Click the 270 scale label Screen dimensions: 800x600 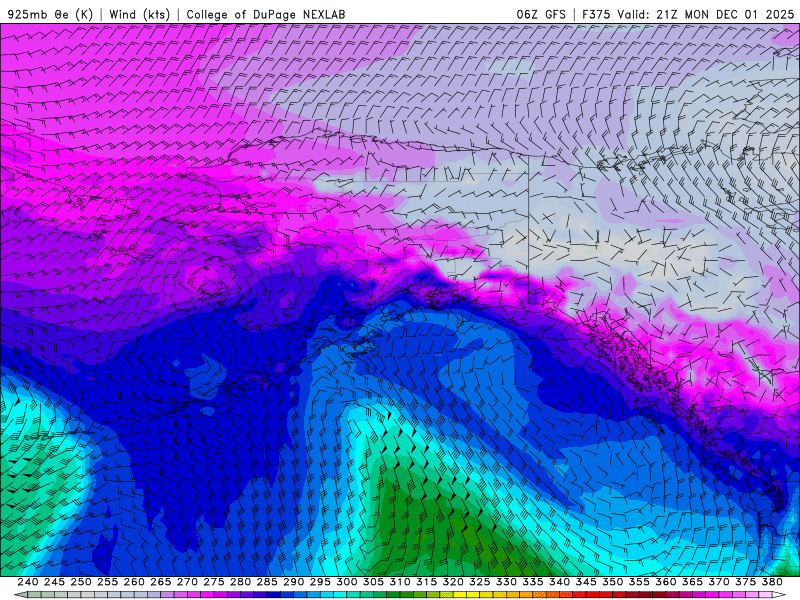(187, 582)
